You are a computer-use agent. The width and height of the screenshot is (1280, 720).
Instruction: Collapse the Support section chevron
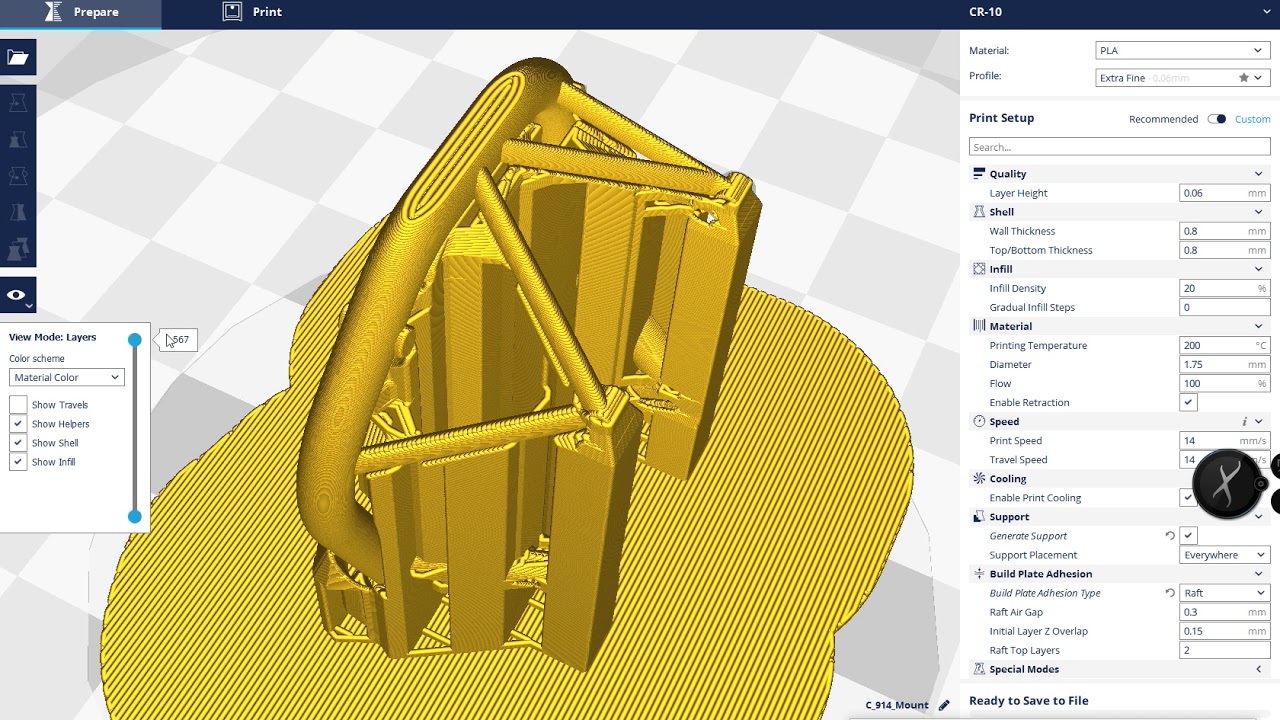click(1258, 517)
